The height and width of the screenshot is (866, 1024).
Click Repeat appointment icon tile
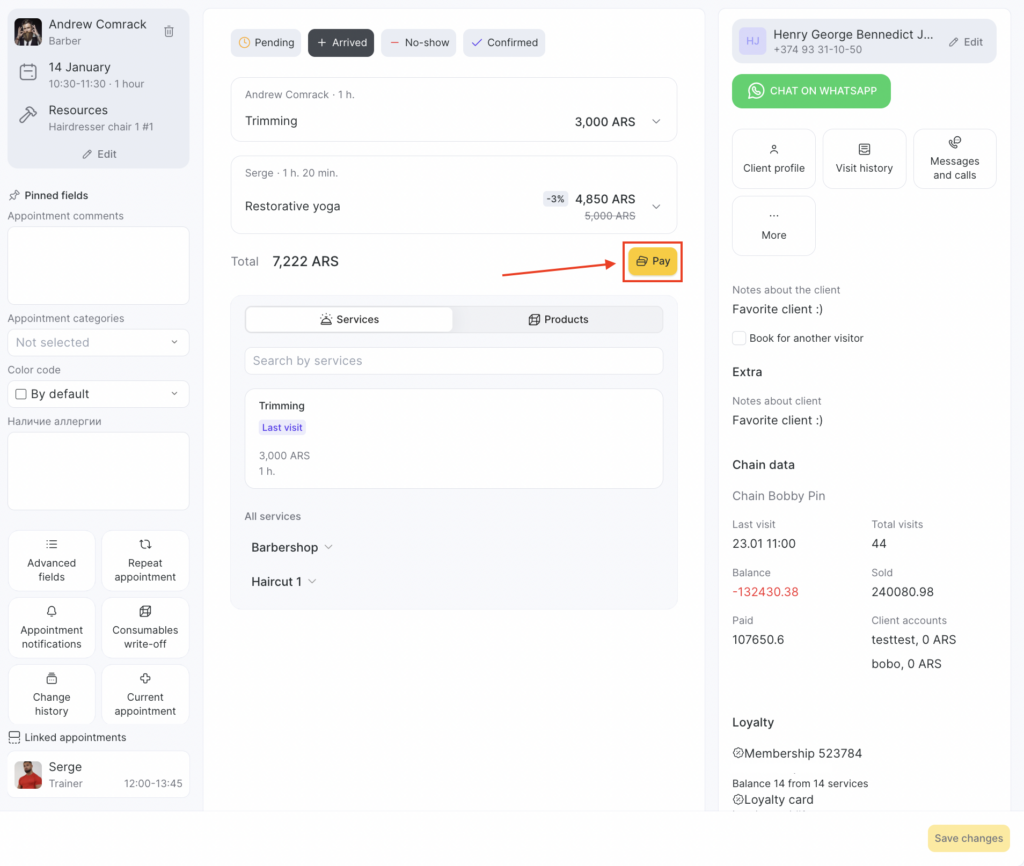(x=145, y=560)
